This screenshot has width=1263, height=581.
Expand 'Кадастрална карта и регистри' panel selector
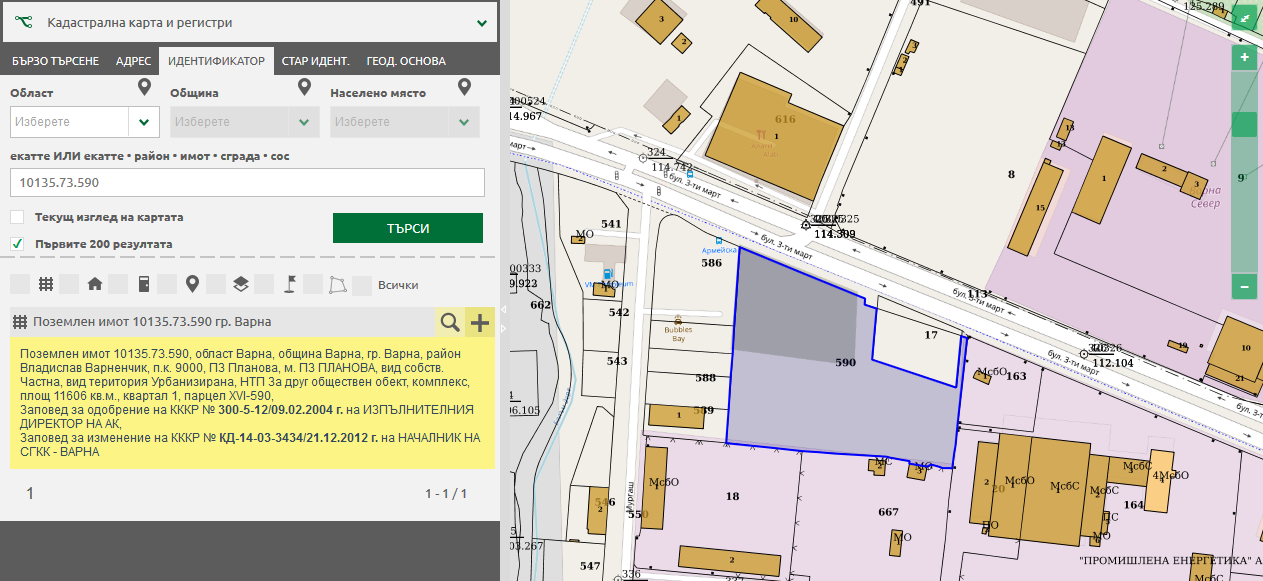point(482,22)
